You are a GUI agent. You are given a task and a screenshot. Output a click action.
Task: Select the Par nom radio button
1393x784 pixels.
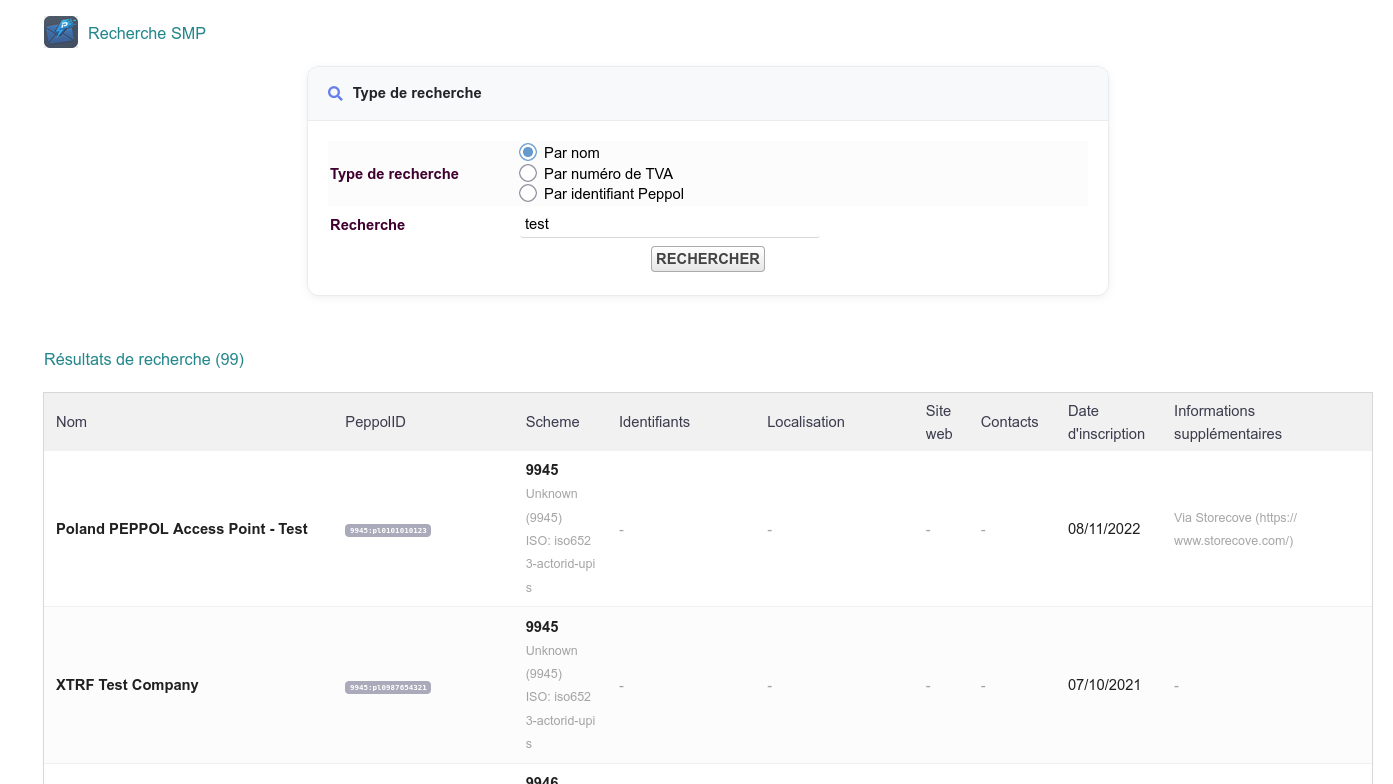coord(528,152)
